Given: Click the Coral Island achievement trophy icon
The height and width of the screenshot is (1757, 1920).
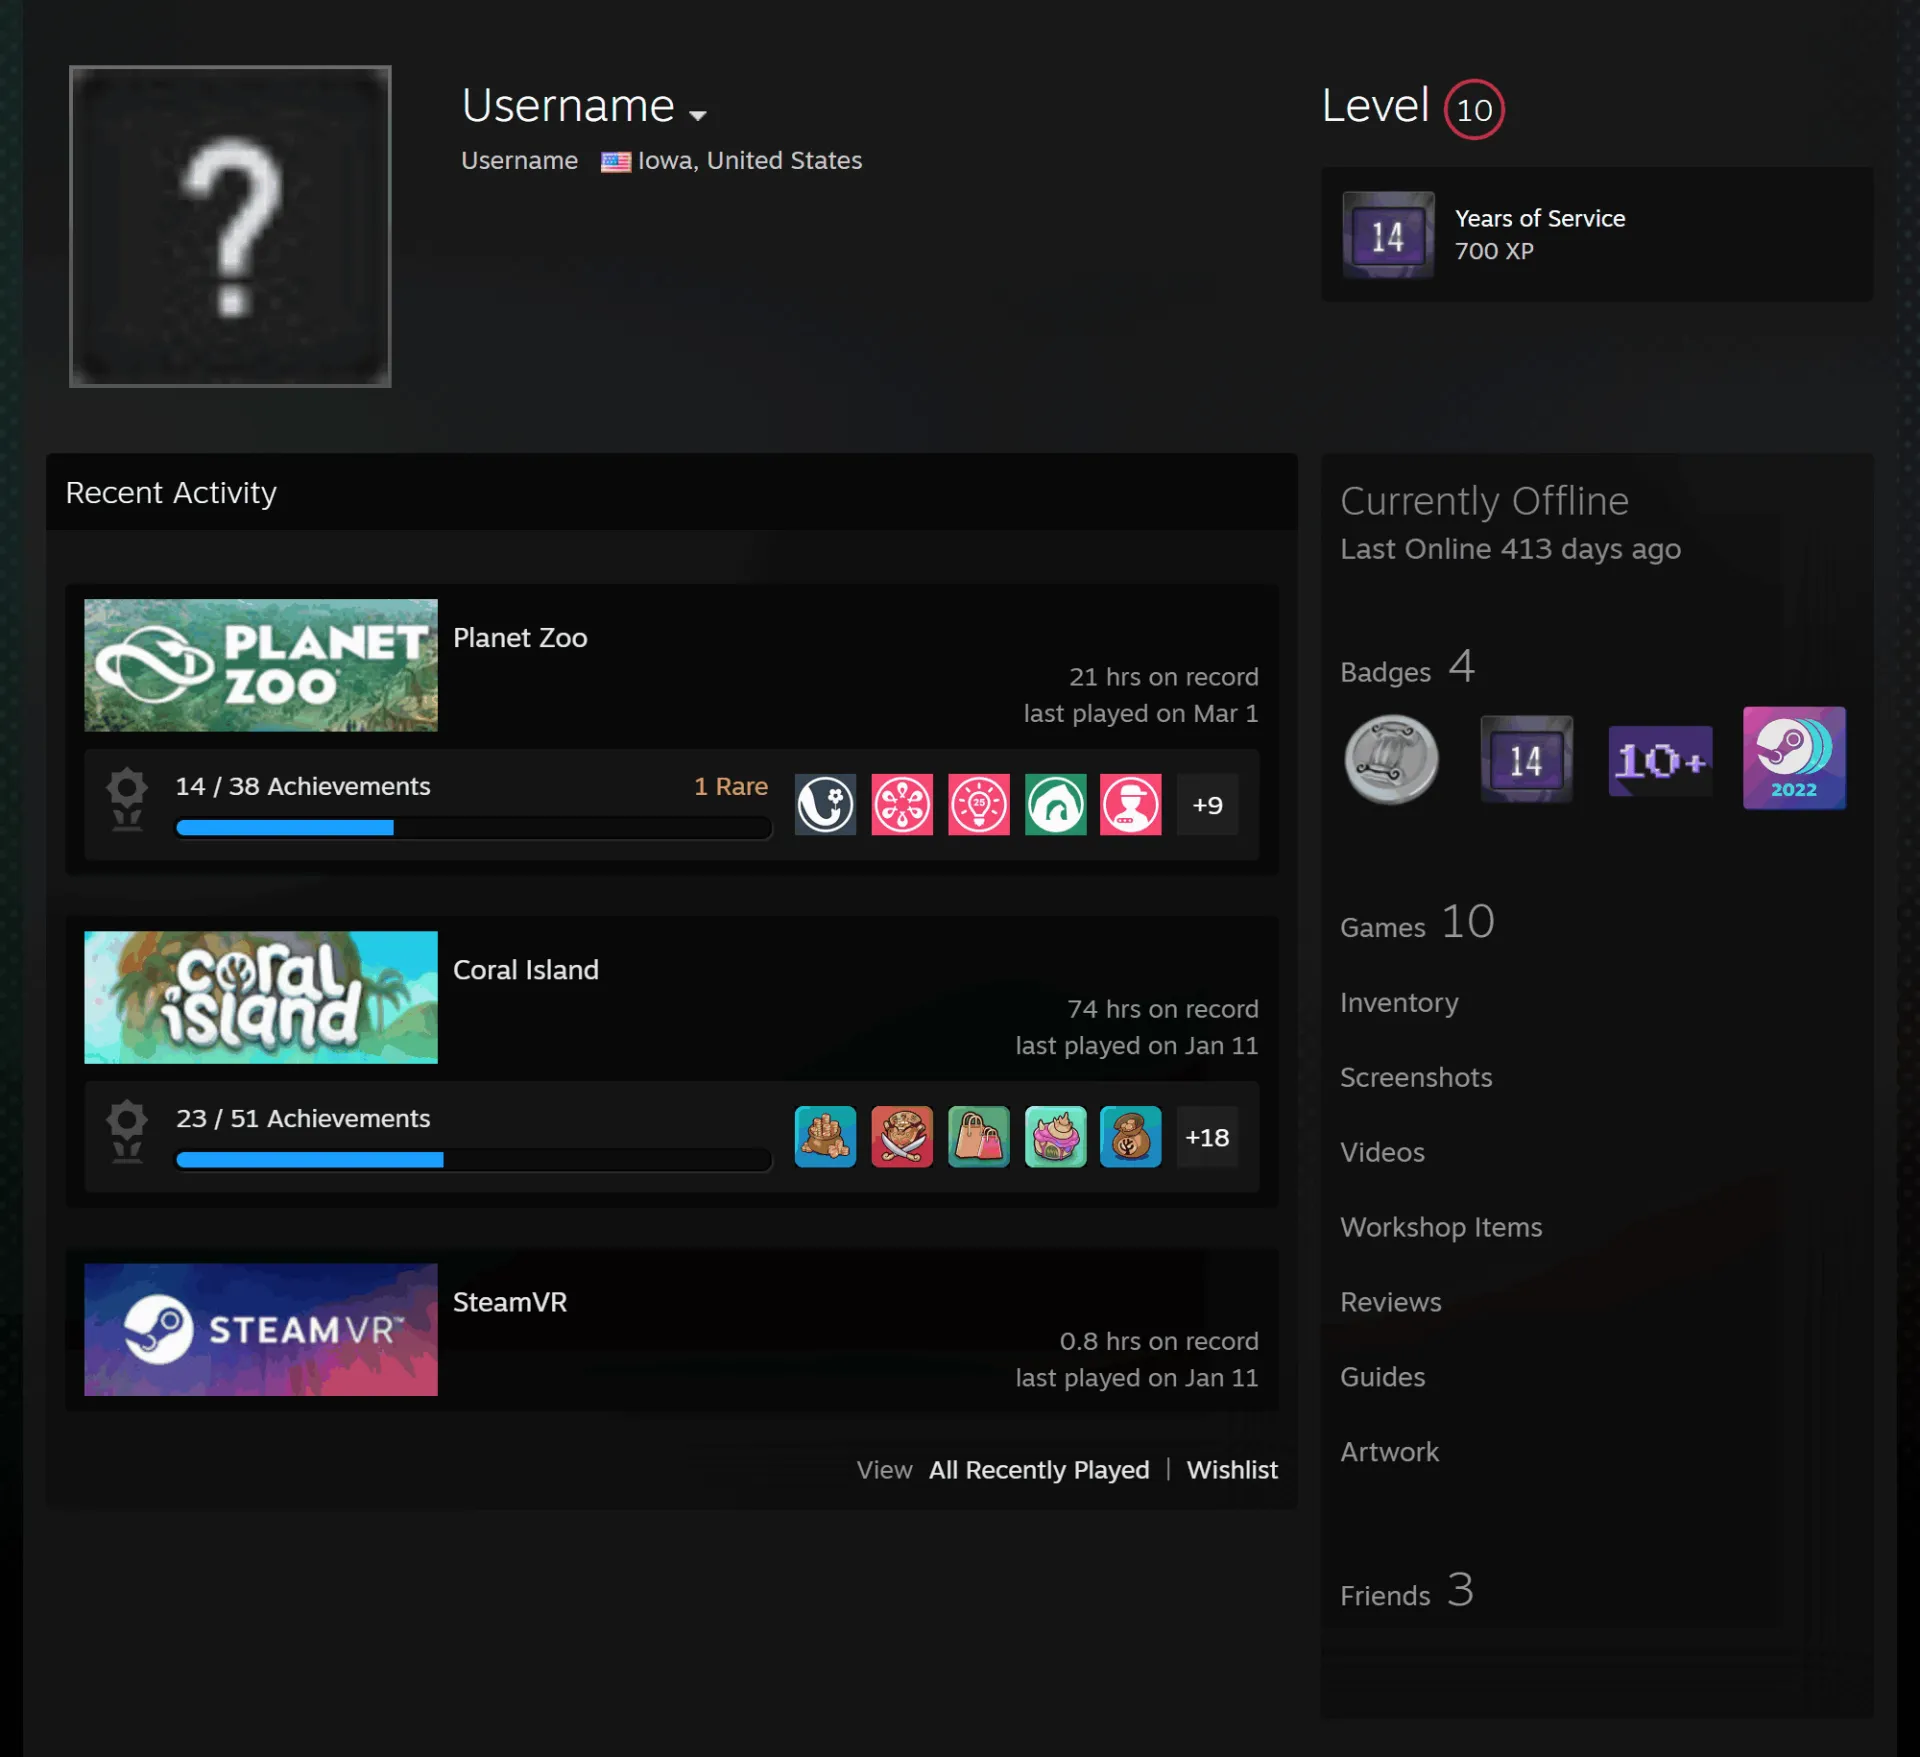Looking at the screenshot, I should 127,1131.
